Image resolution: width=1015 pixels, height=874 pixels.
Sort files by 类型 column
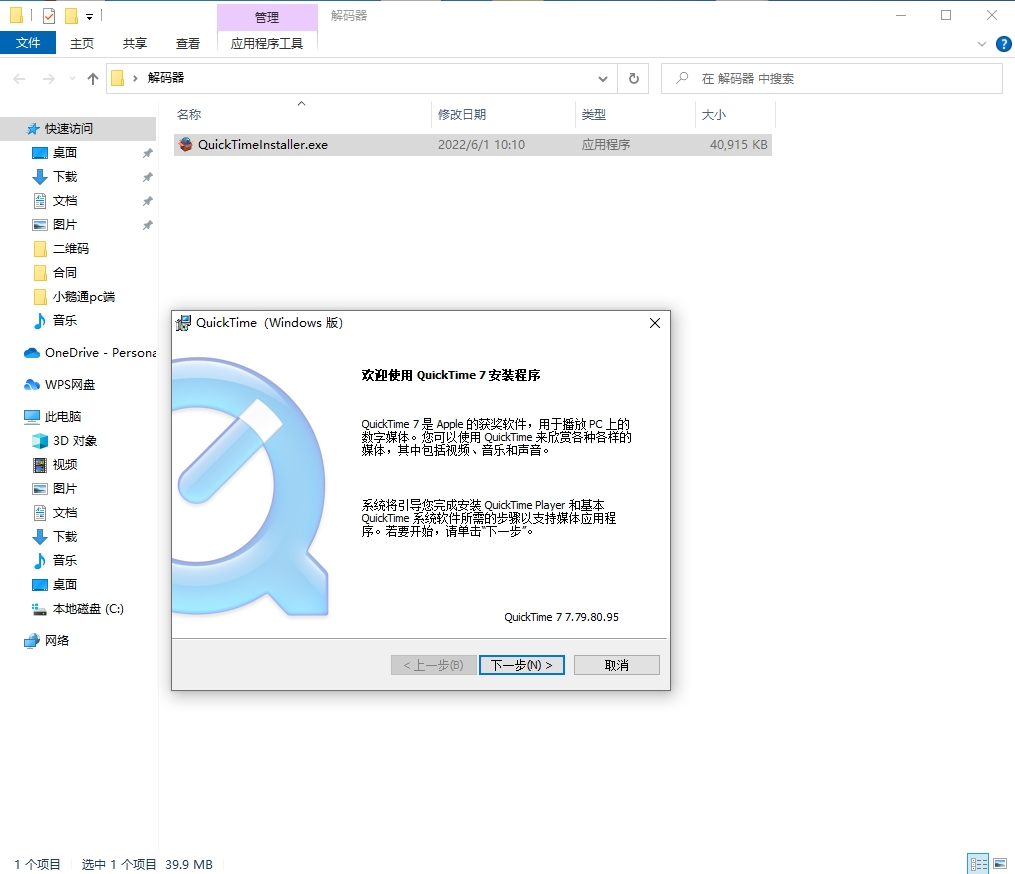click(635, 115)
